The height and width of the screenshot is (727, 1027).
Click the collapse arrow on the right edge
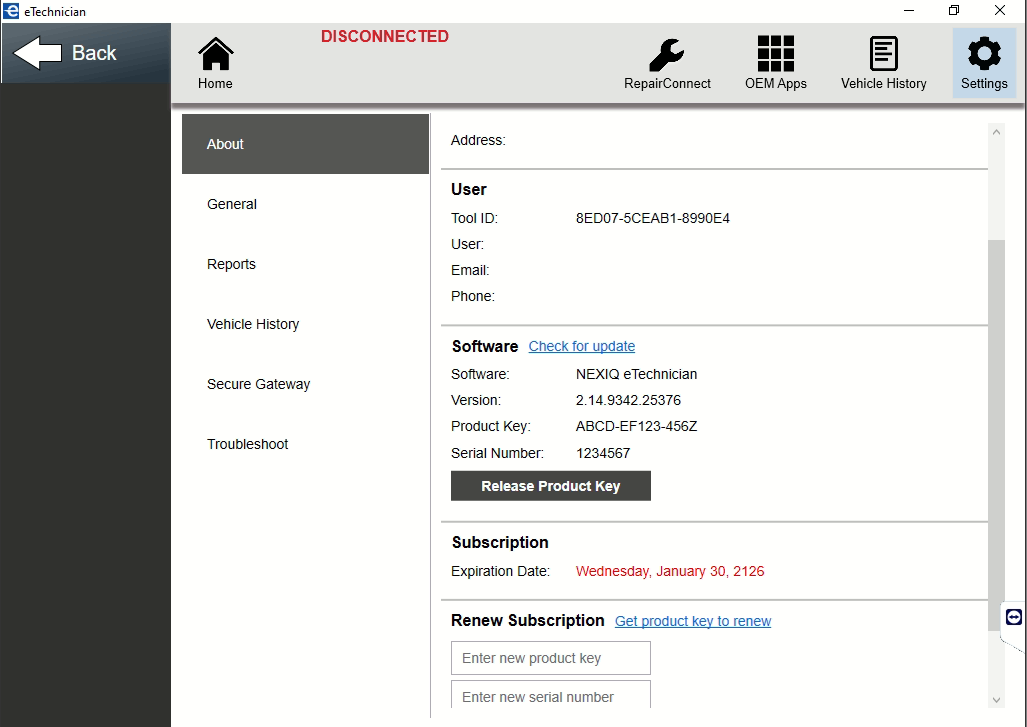point(1013,617)
